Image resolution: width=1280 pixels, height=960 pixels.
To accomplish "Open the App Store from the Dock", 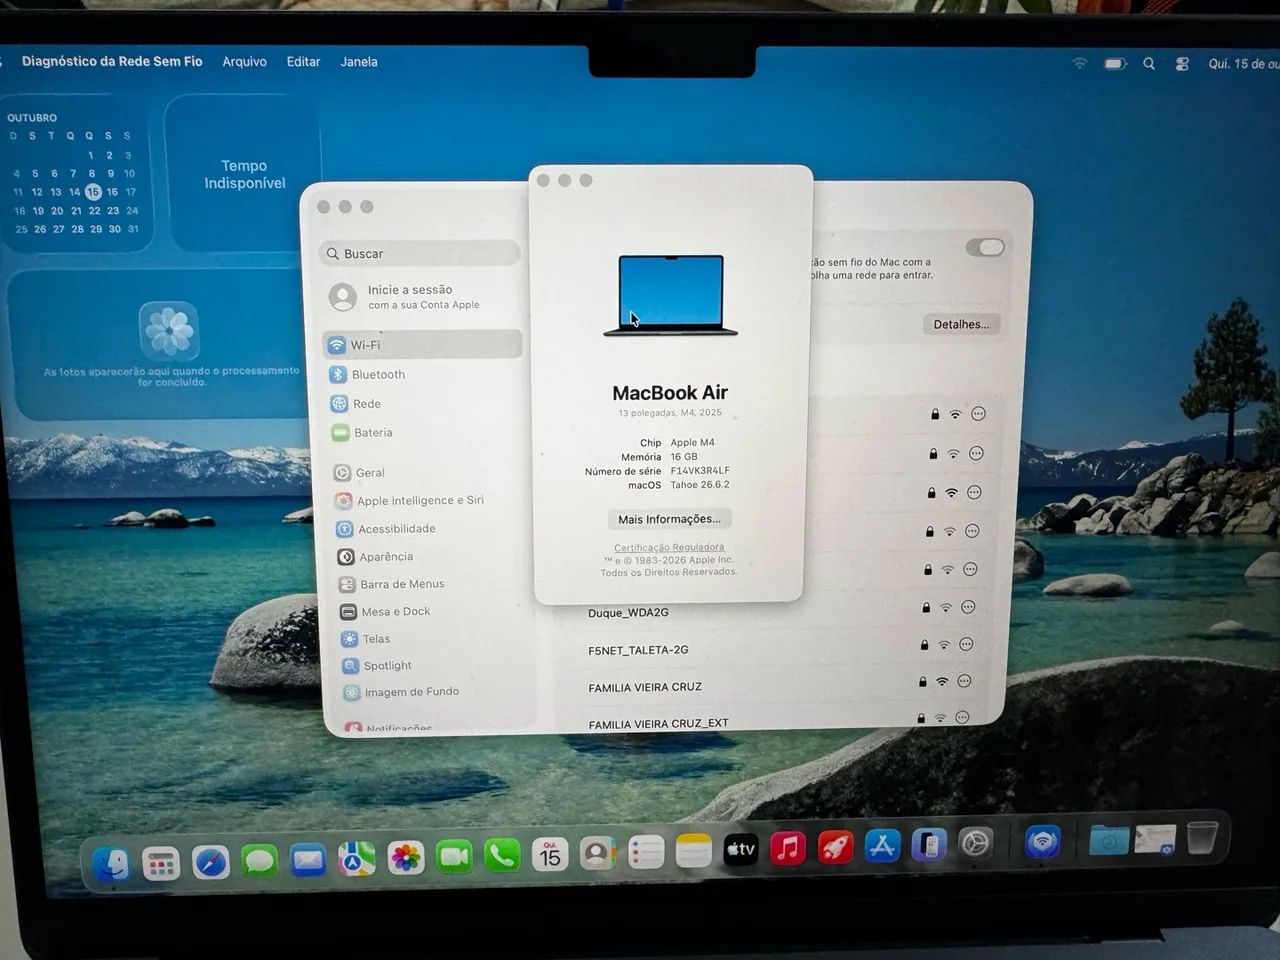I will 882,847.
